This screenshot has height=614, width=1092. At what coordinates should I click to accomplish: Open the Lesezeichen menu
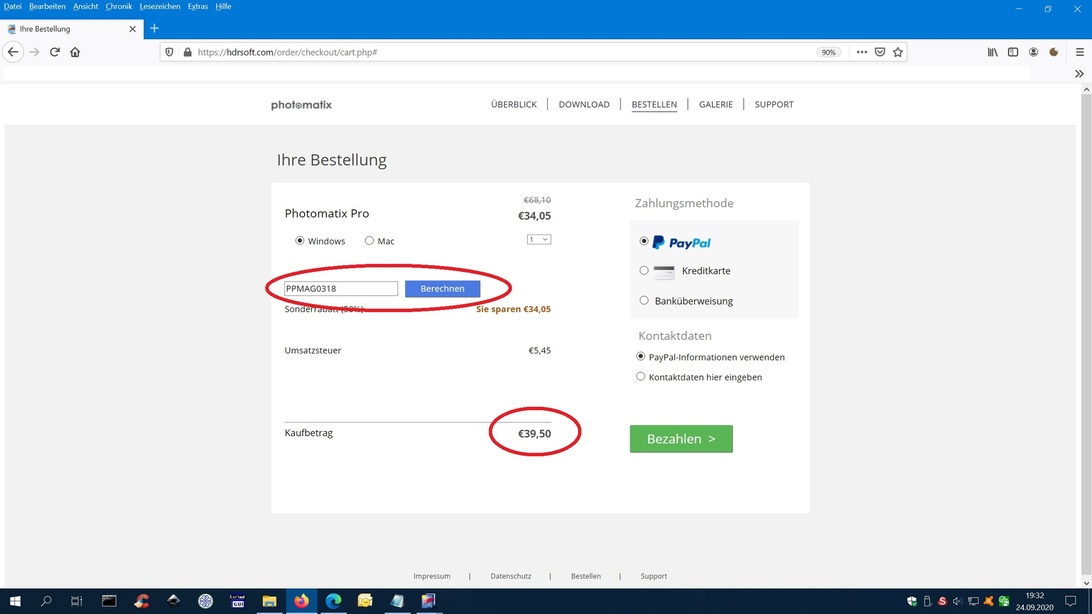[x=160, y=6]
